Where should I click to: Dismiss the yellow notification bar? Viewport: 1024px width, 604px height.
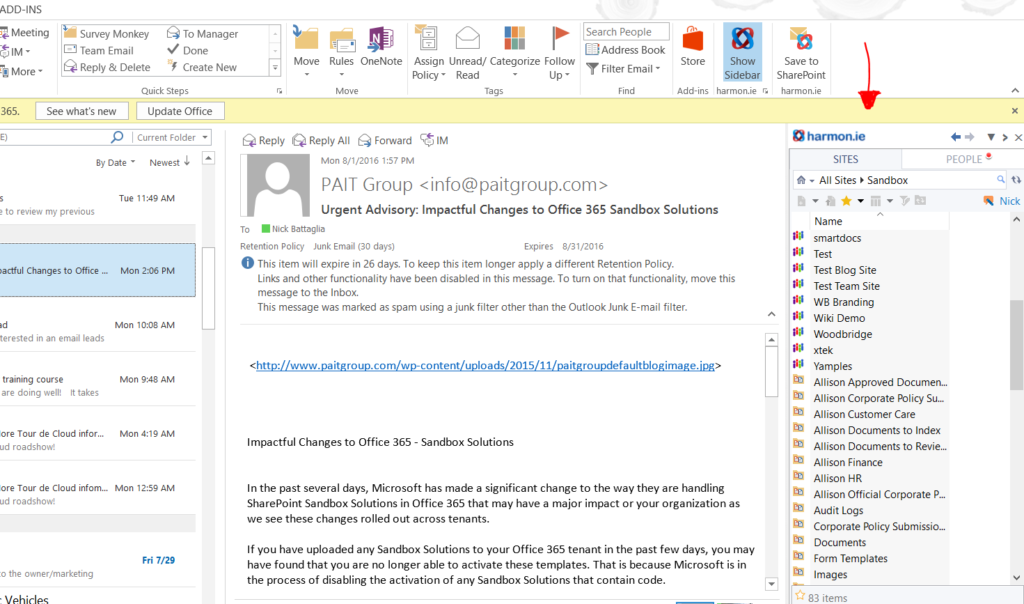[x=1015, y=111]
